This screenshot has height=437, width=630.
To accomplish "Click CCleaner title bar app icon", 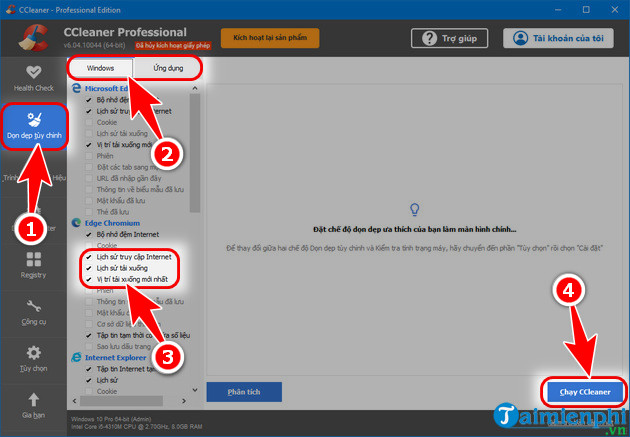I will 10,10.
